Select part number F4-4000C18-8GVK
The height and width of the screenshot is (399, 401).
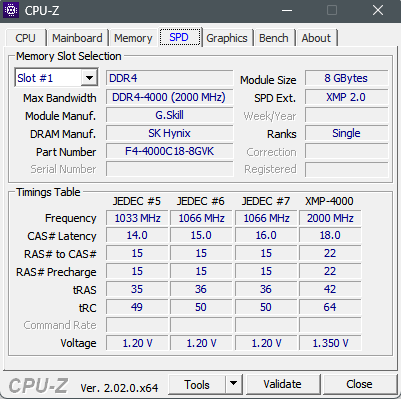[169, 151]
